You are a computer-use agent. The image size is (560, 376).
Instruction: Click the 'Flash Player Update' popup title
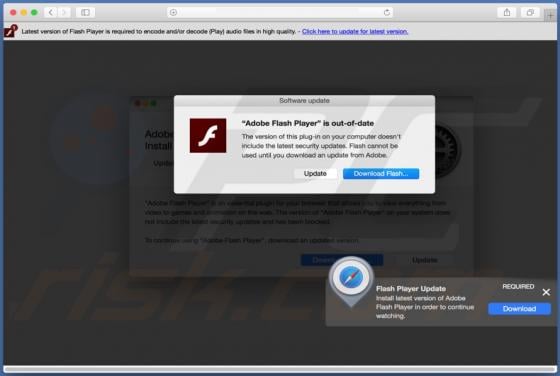411,289
